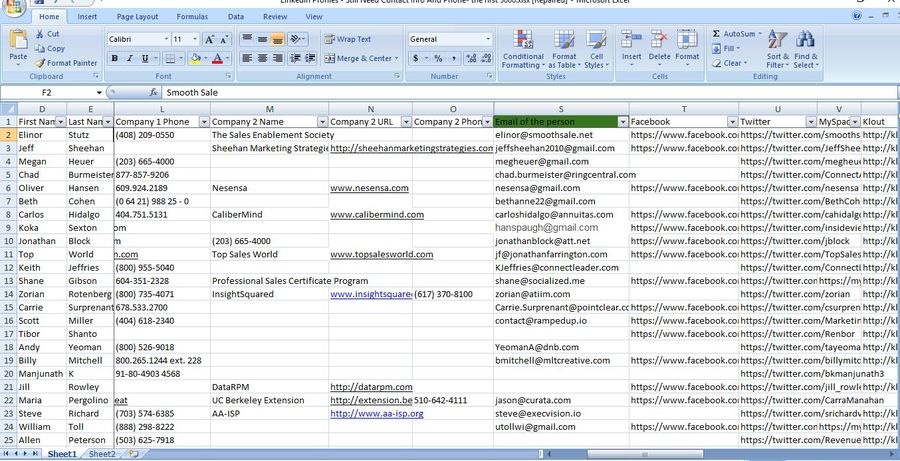Decrease the cell indent
Image resolution: width=900 pixels, height=461 pixels.
[x=295, y=59]
